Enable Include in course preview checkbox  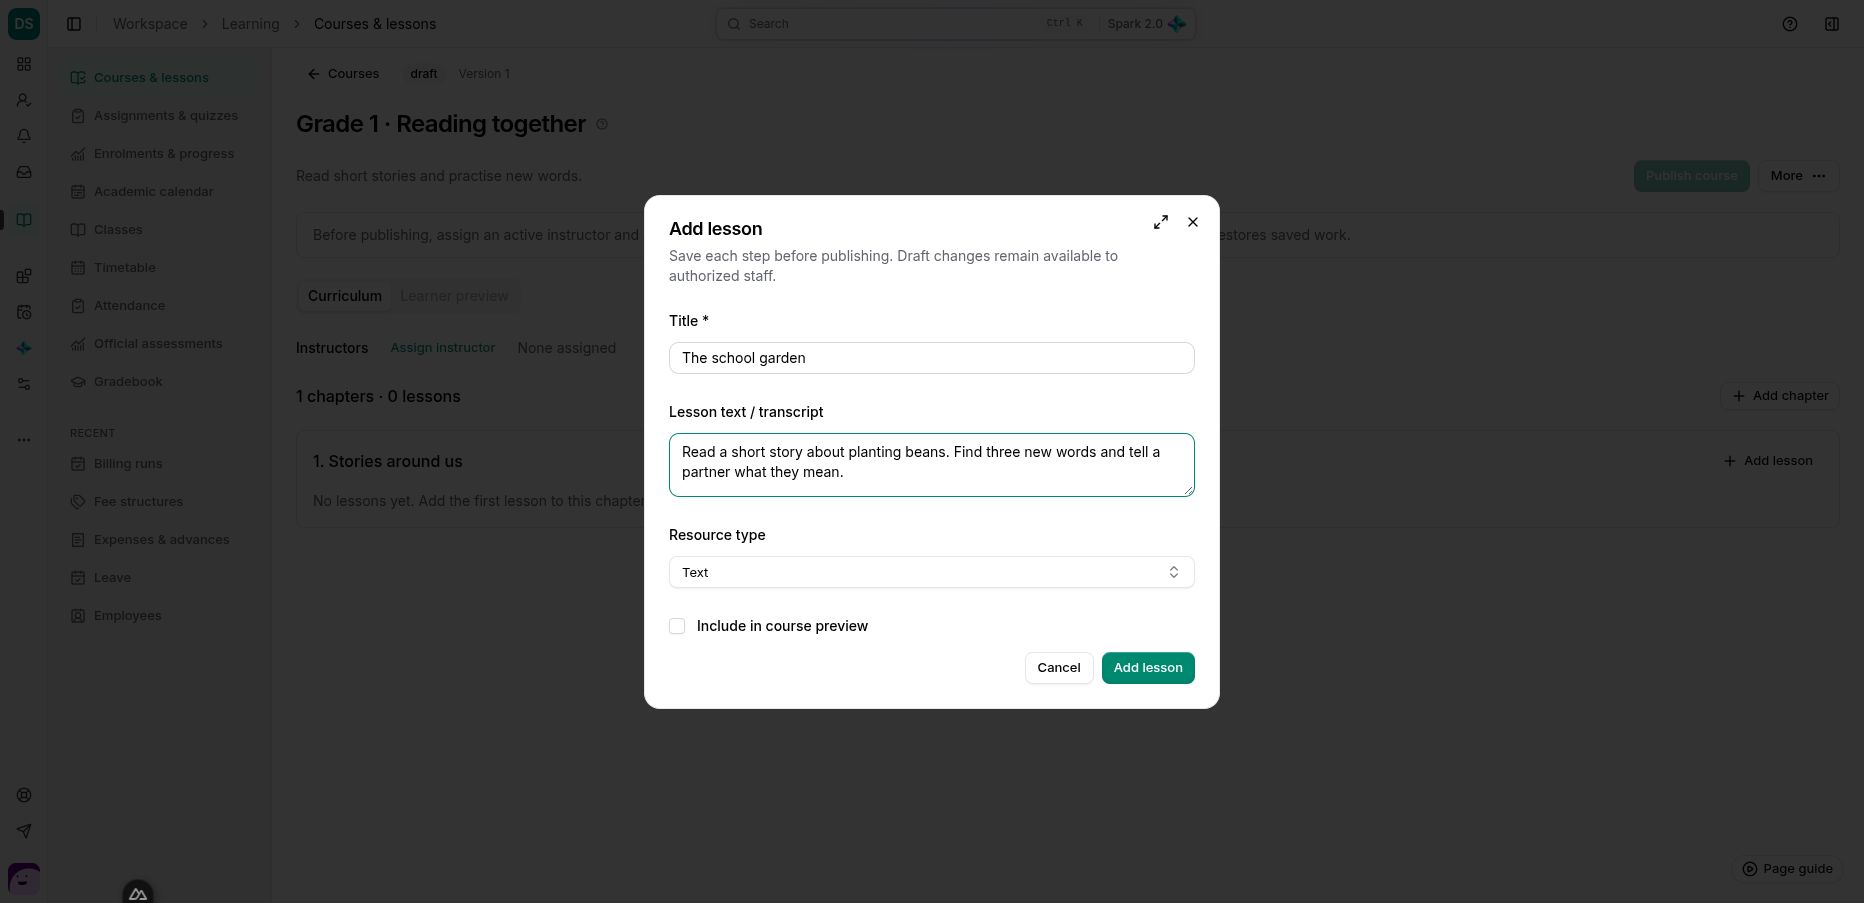pos(677,626)
